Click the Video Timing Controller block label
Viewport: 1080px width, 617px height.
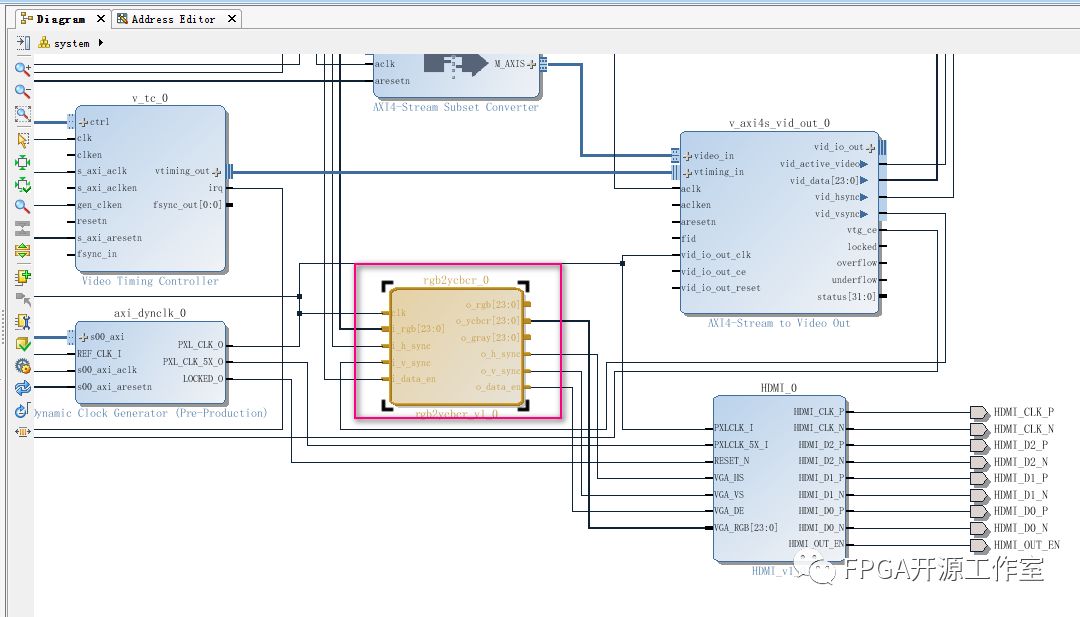click(150, 281)
